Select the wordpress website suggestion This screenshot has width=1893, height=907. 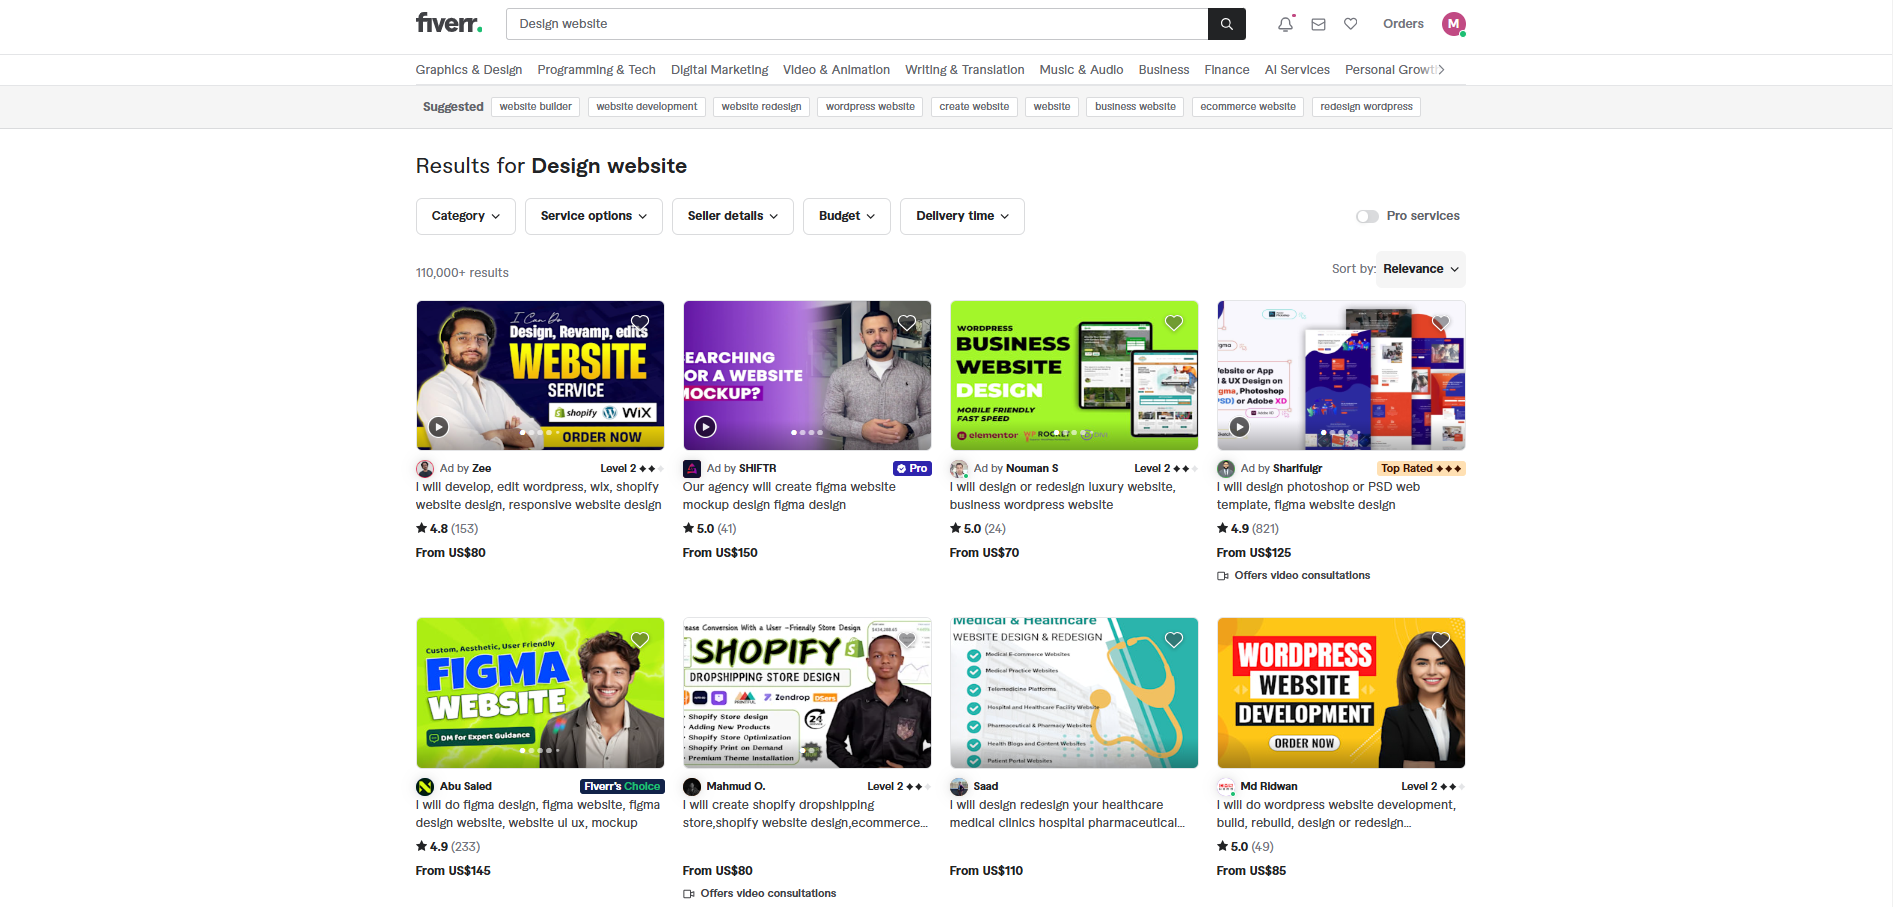(x=870, y=107)
